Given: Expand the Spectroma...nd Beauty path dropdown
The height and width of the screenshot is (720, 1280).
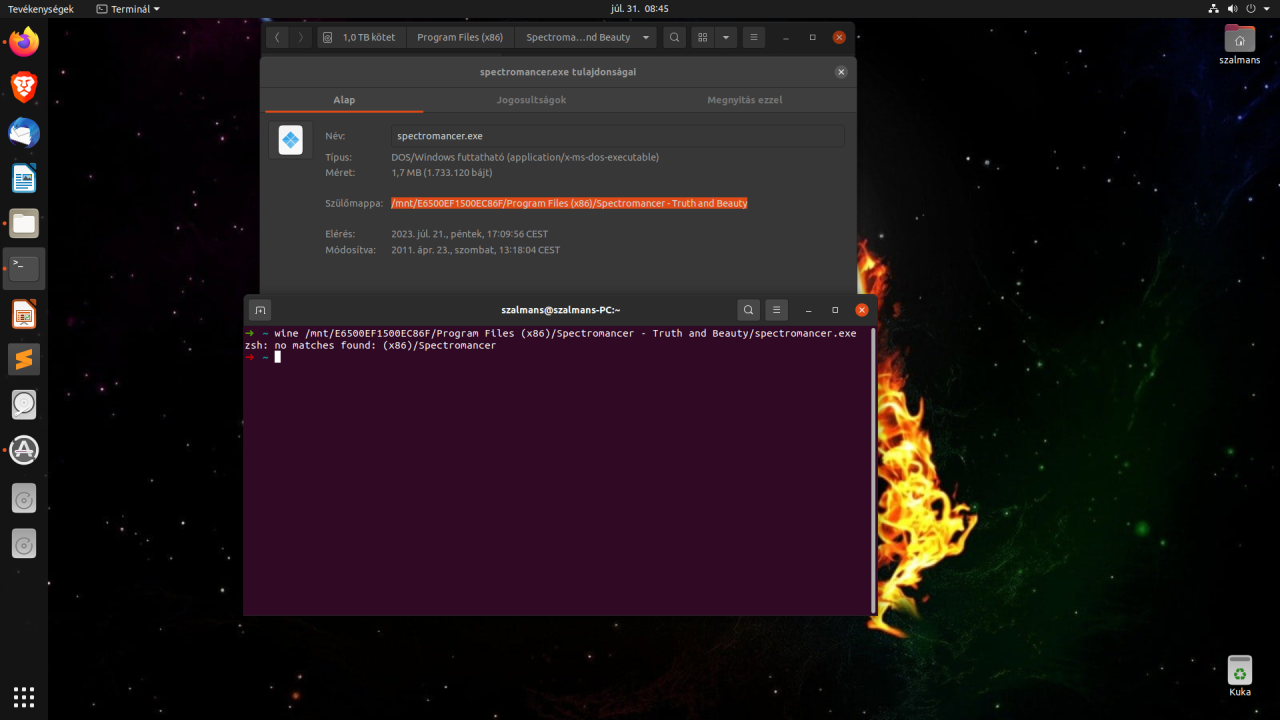Looking at the screenshot, I should tap(646, 37).
